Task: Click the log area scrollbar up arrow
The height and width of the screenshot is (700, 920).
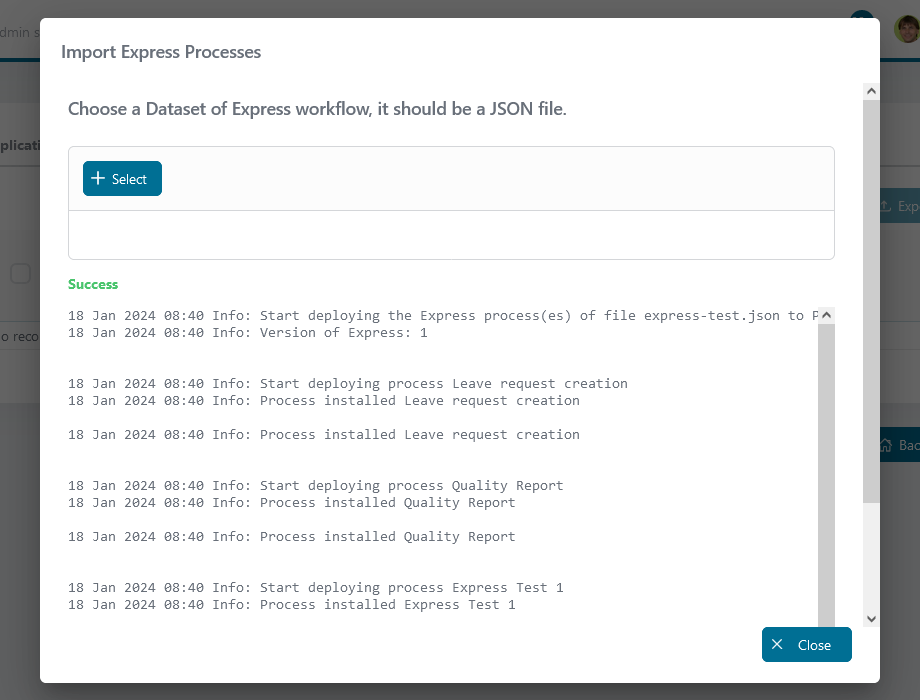Action: pyautogui.click(x=826, y=315)
